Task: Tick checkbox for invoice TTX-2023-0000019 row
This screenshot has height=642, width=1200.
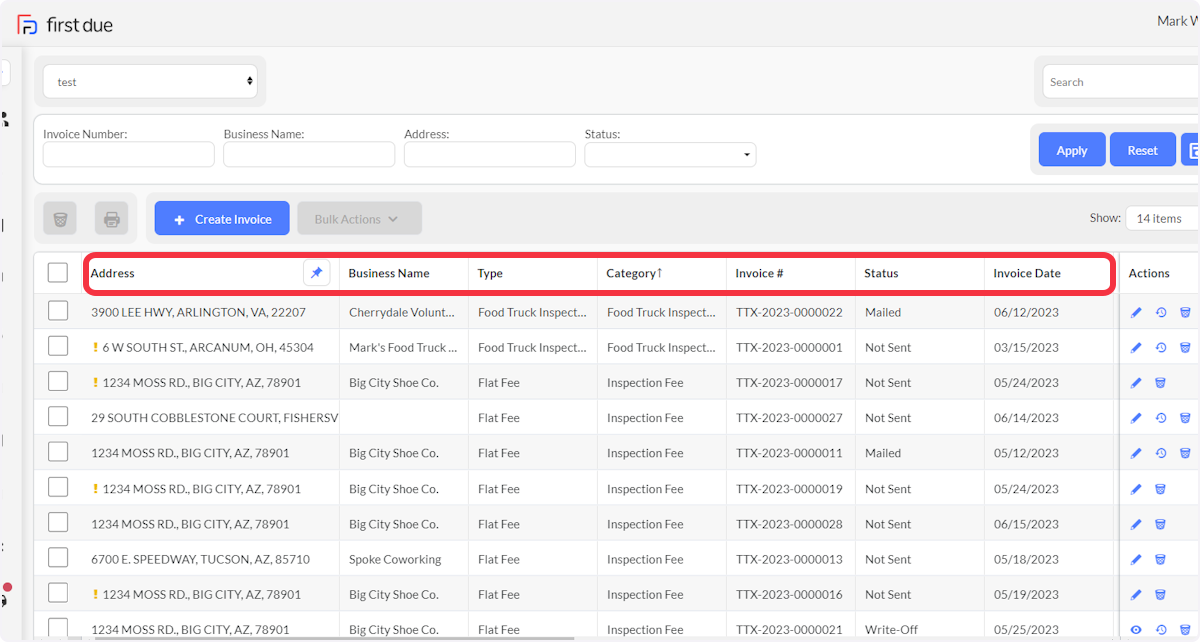Action: point(58,488)
